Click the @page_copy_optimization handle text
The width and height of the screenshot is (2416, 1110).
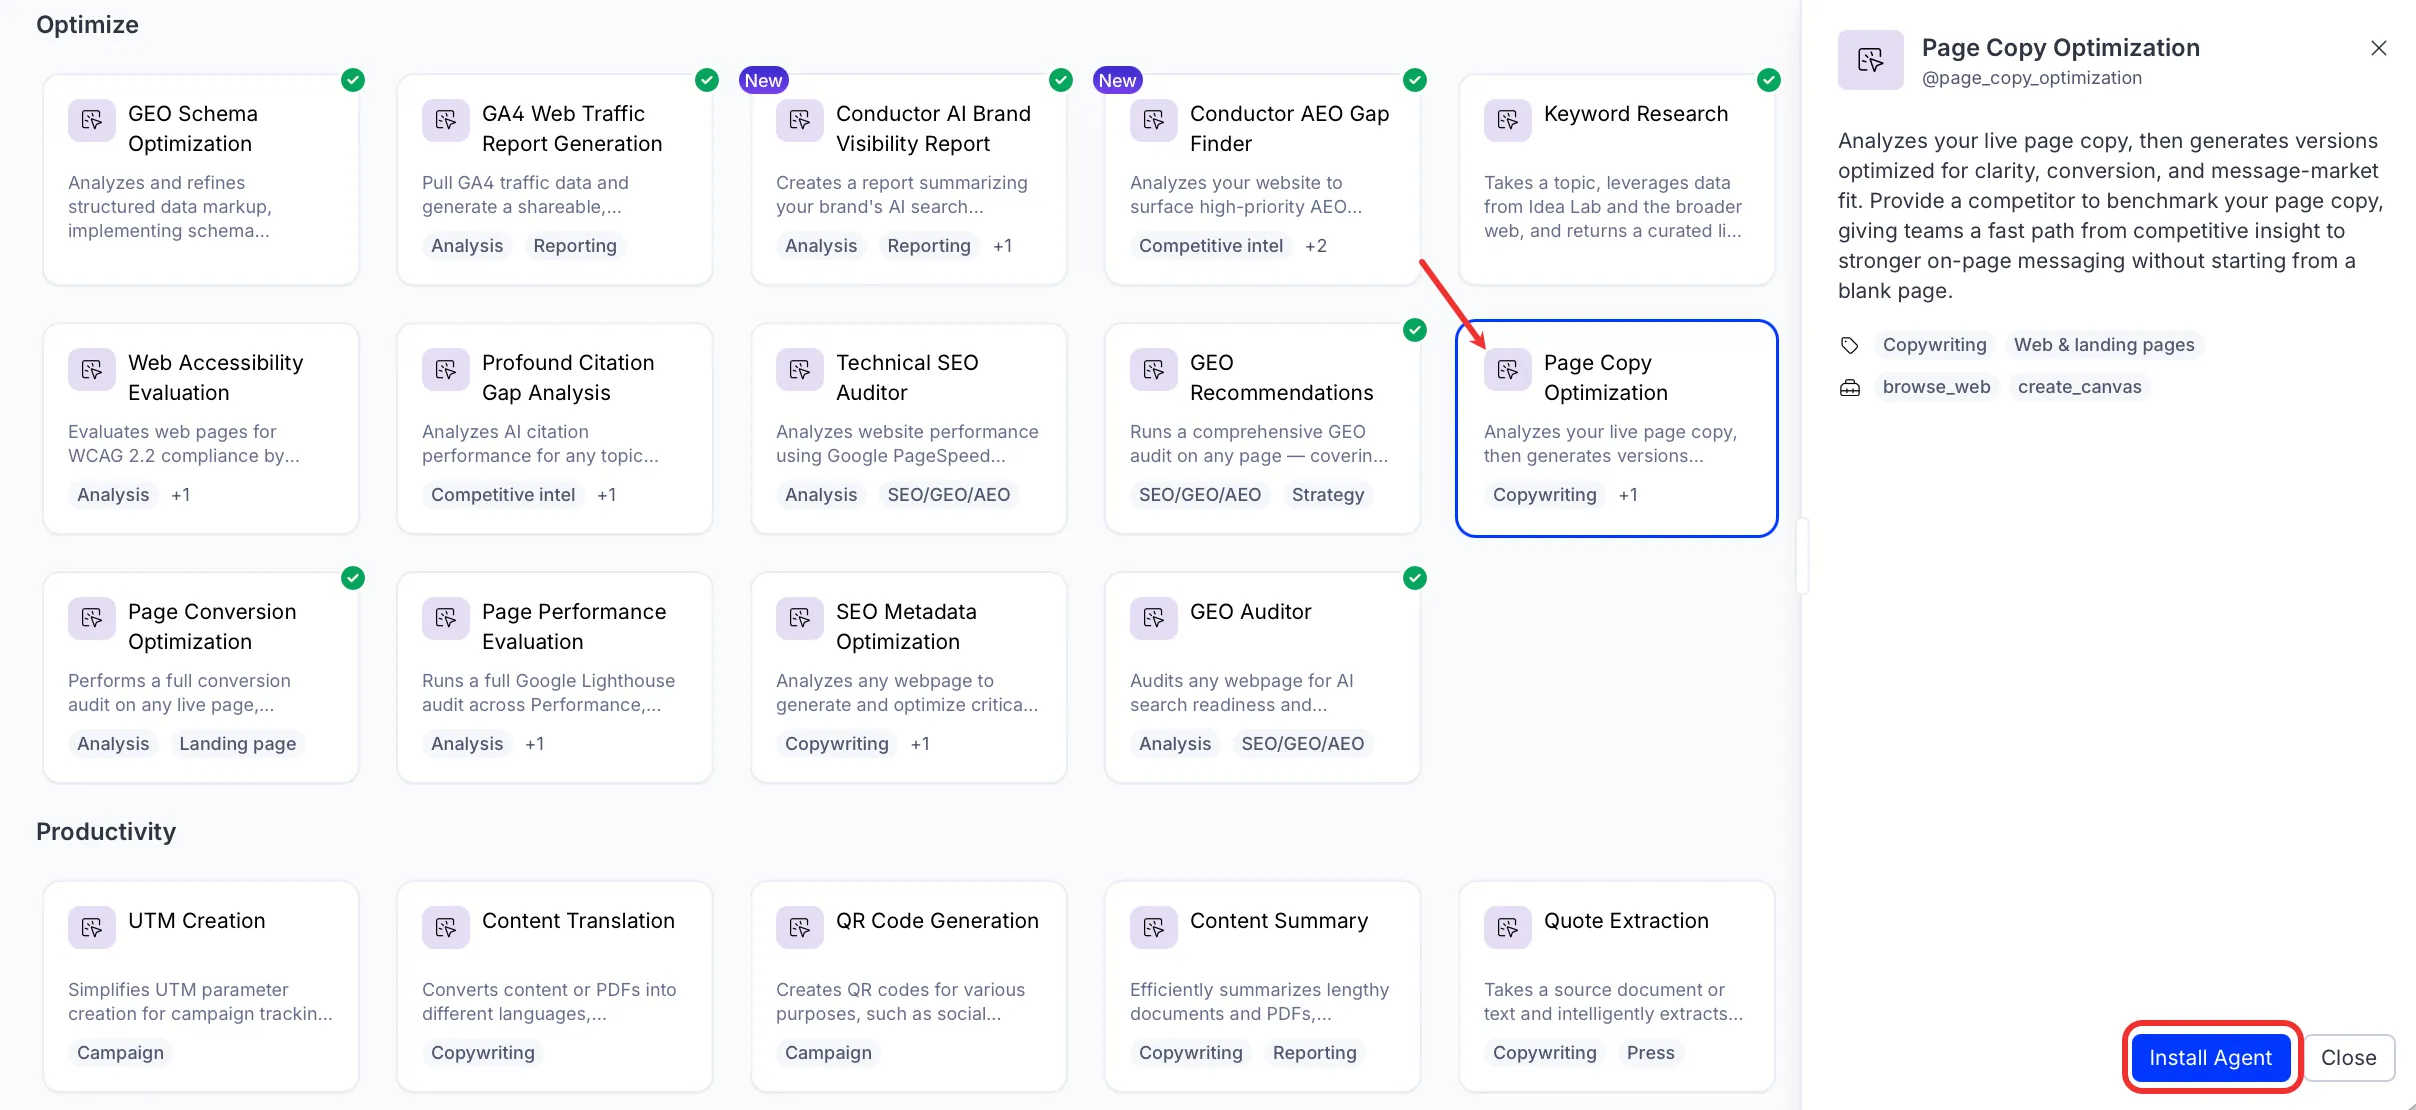2032,78
